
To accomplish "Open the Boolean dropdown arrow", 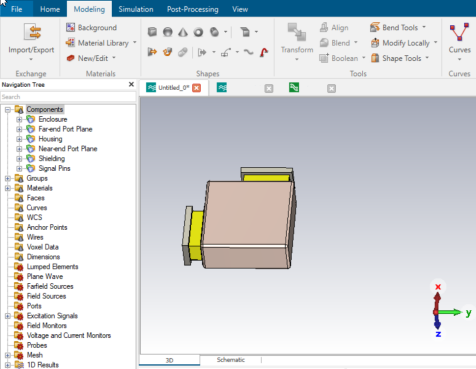I will click(364, 58).
